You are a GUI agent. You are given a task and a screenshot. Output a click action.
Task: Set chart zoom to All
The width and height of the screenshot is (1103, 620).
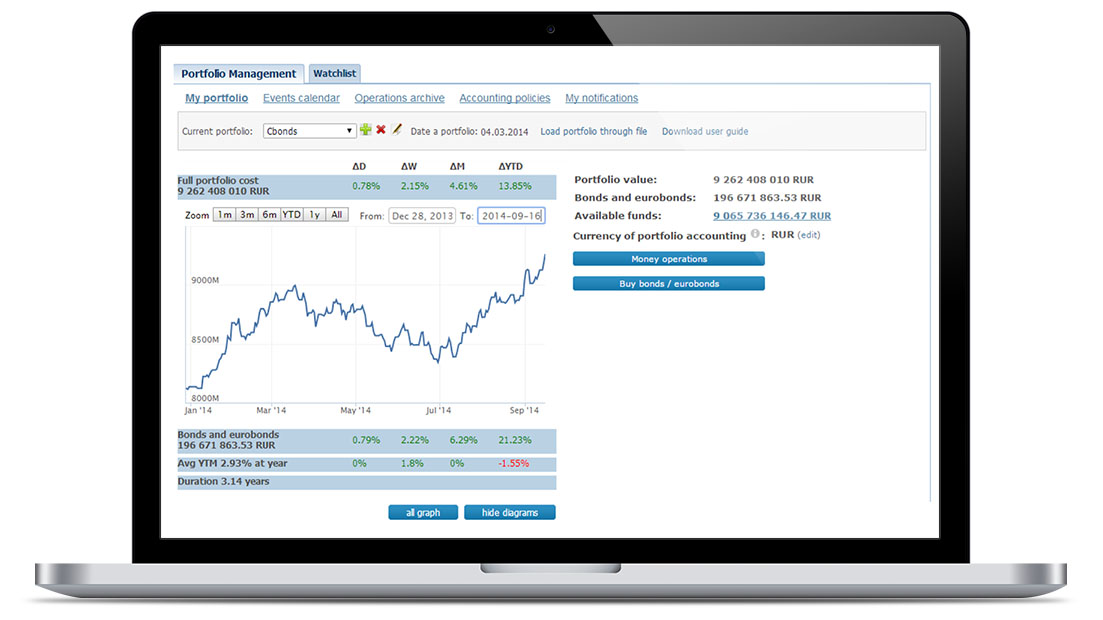coord(337,215)
